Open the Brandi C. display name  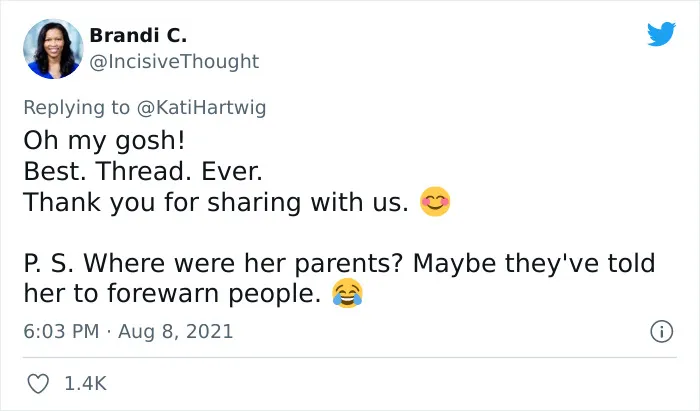click(x=138, y=36)
